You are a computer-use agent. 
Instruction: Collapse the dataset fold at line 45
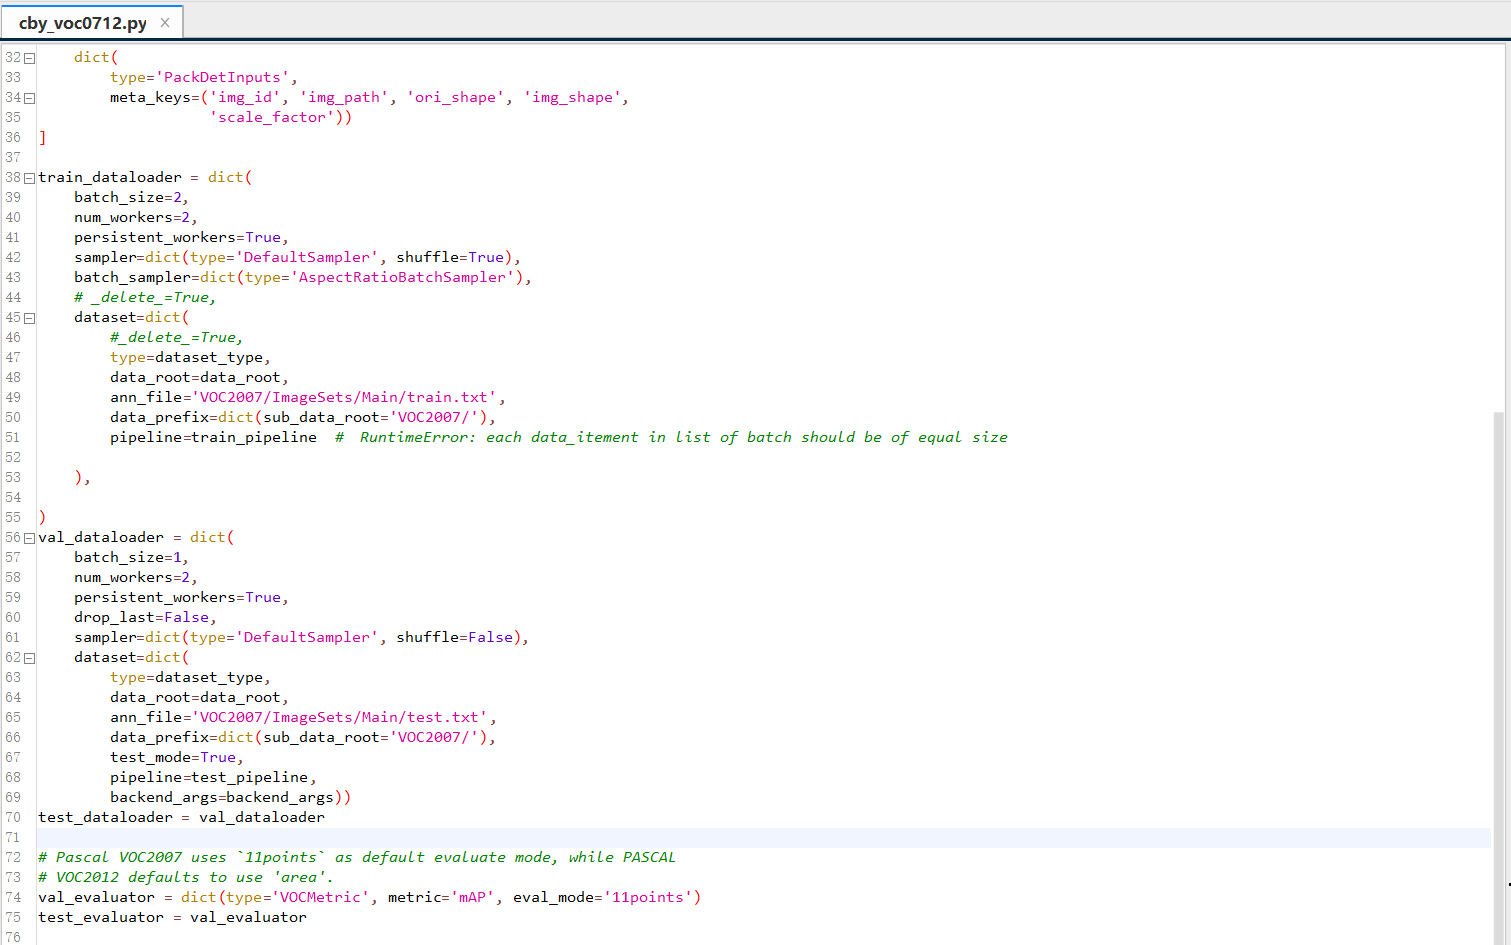coord(27,317)
